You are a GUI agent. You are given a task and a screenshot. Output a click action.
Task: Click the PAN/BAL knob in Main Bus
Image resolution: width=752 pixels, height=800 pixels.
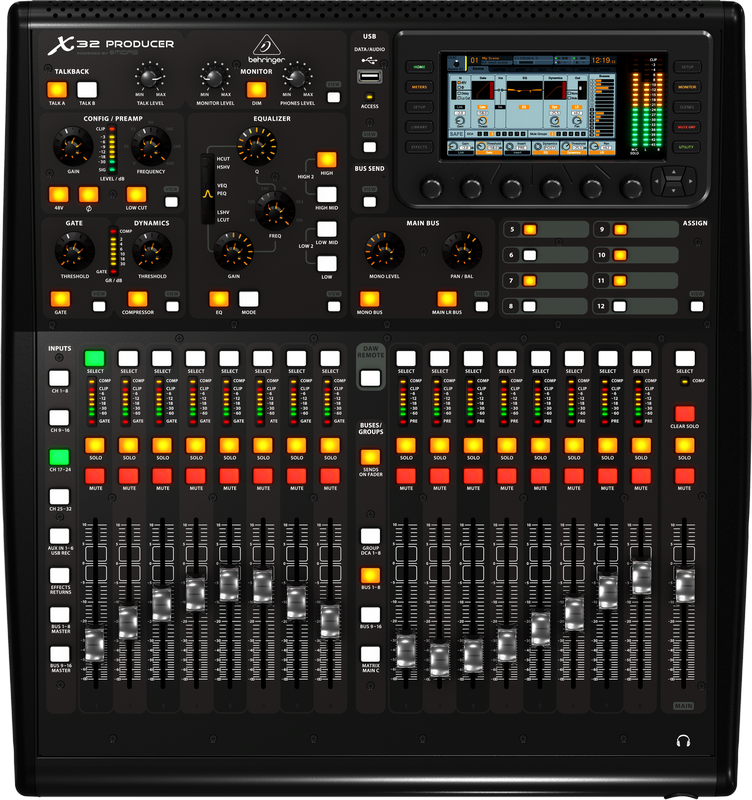(461, 248)
